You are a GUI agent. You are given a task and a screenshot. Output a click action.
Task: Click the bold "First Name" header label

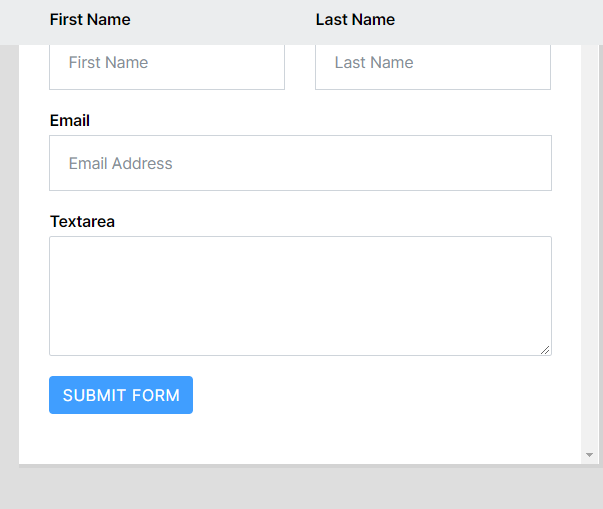click(90, 20)
